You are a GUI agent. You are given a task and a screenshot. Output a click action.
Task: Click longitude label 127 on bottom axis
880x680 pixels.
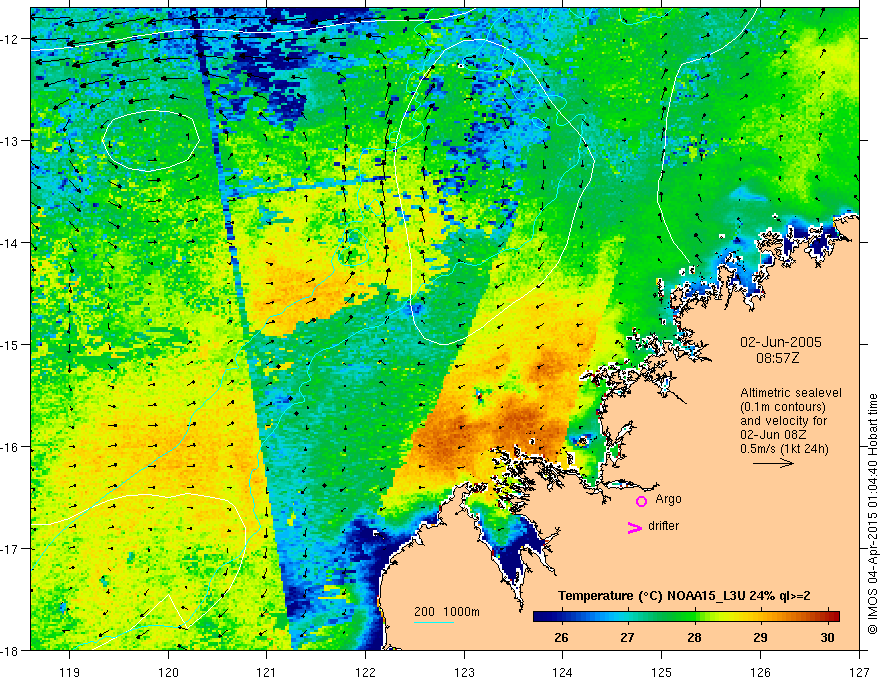pyautogui.click(x=859, y=672)
